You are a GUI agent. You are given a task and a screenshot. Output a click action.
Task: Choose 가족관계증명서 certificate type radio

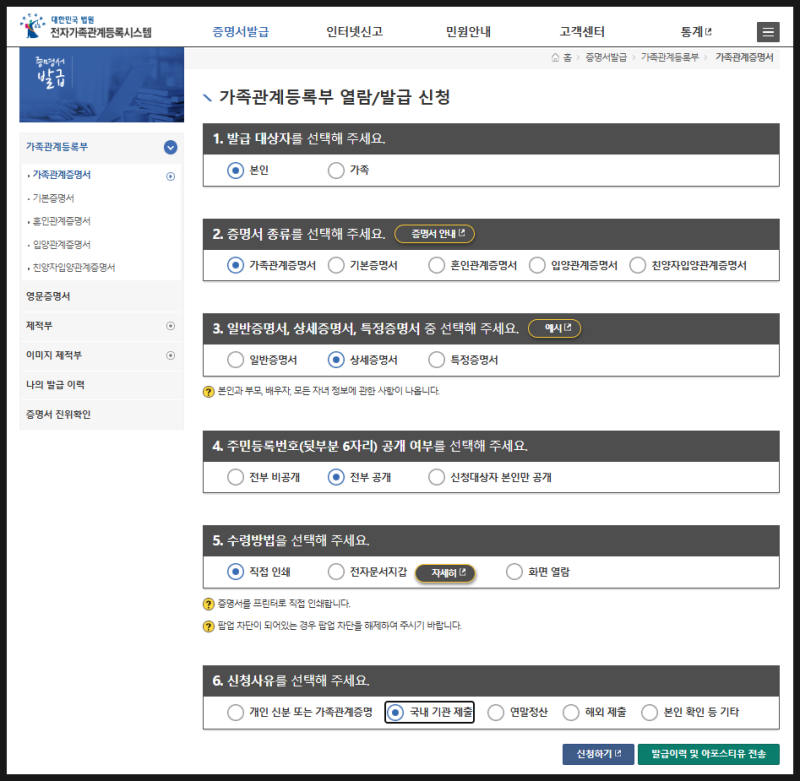pos(235,265)
